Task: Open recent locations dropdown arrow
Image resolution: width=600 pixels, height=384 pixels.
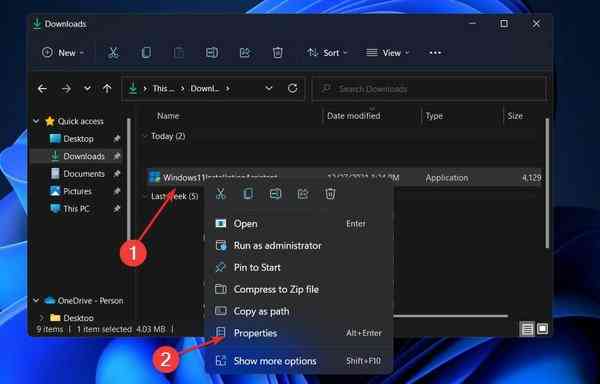Action: [88, 89]
